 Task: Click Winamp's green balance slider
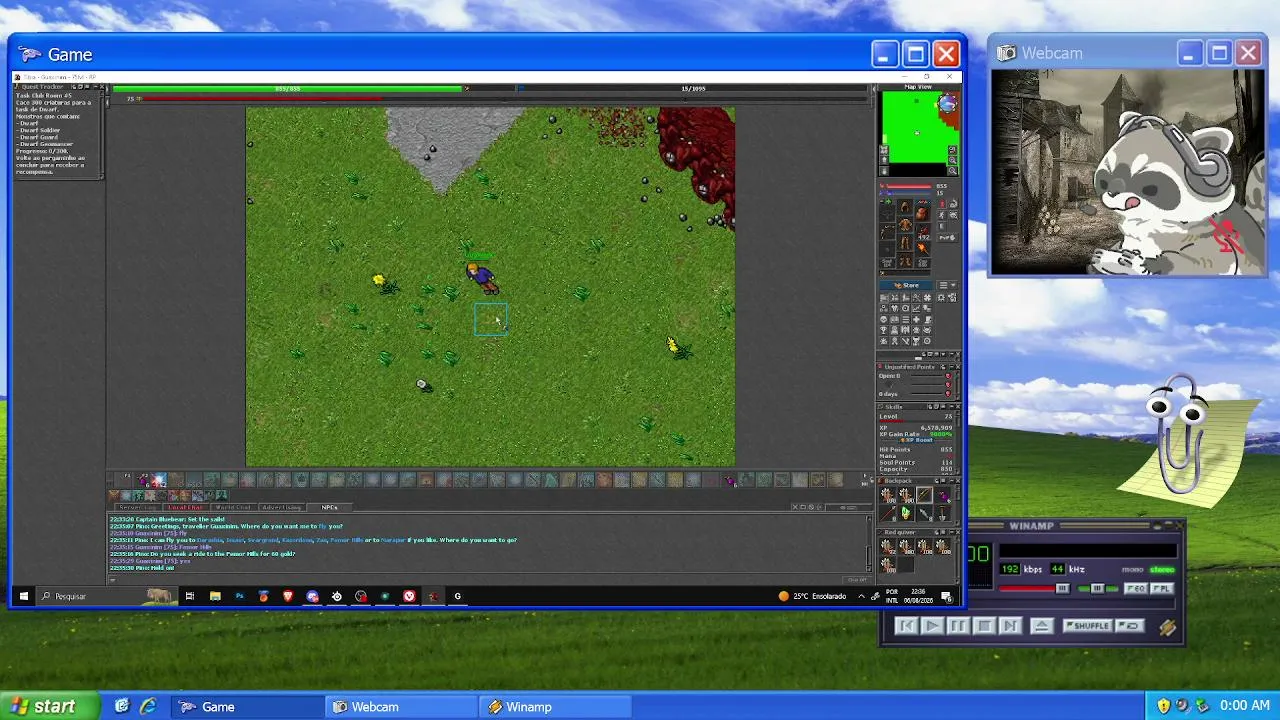coord(1097,589)
